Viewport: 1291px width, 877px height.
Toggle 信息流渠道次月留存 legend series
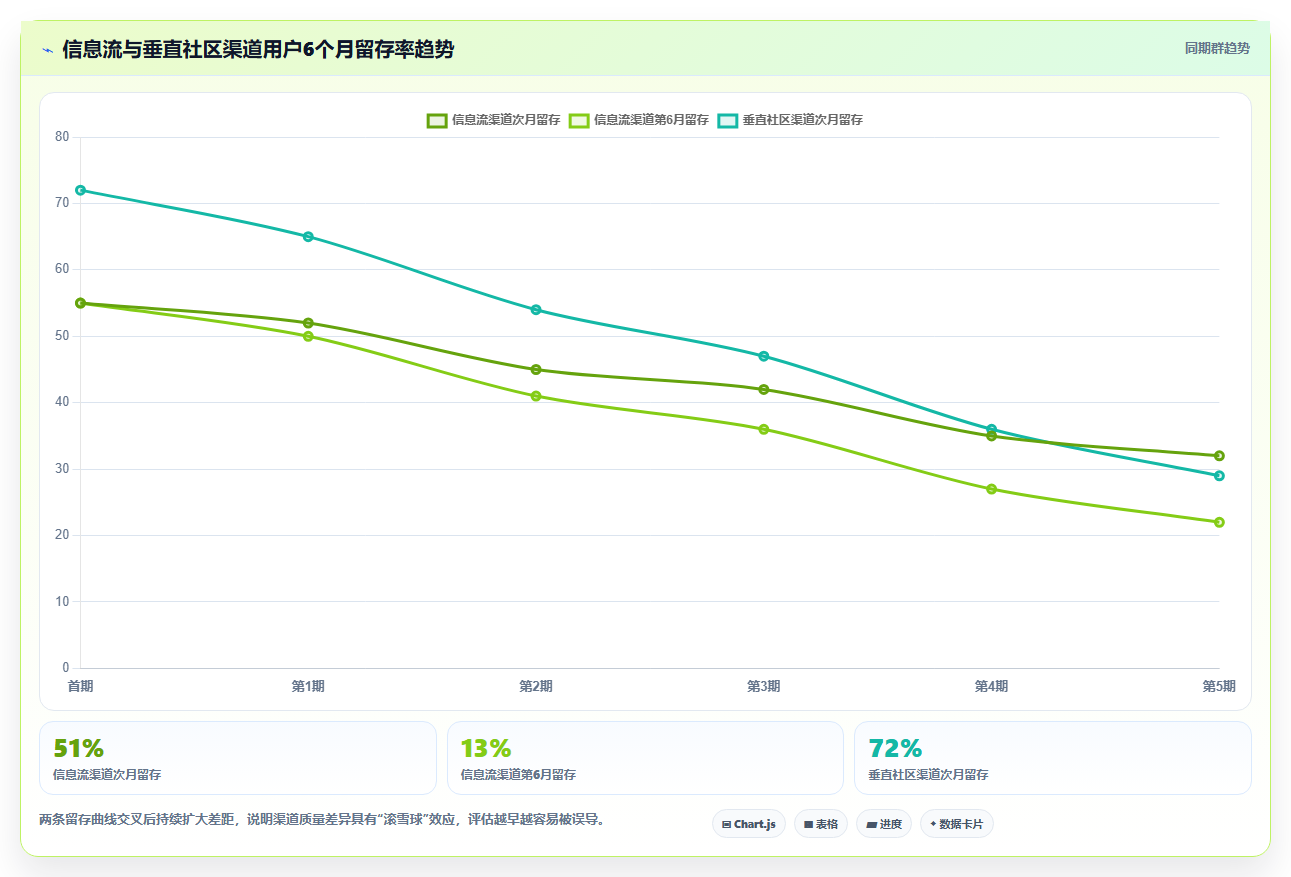point(493,120)
